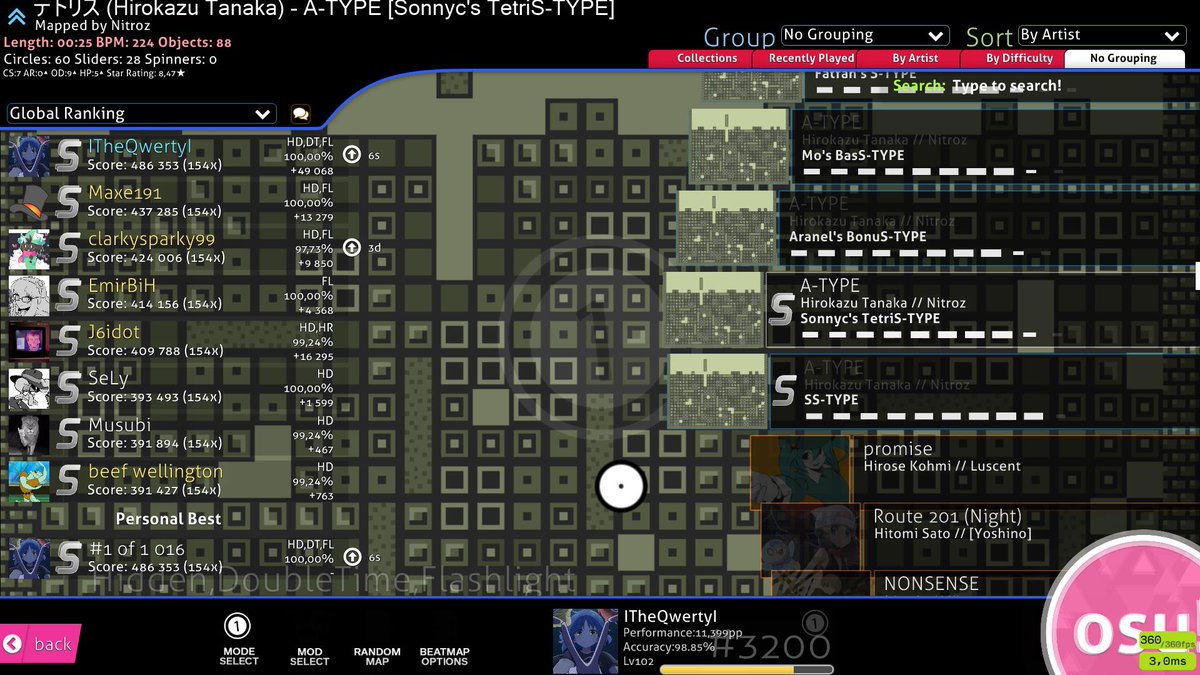Click replay arrow icon on Personal Best score
The width and height of the screenshot is (1200, 675).
pos(352,557)
